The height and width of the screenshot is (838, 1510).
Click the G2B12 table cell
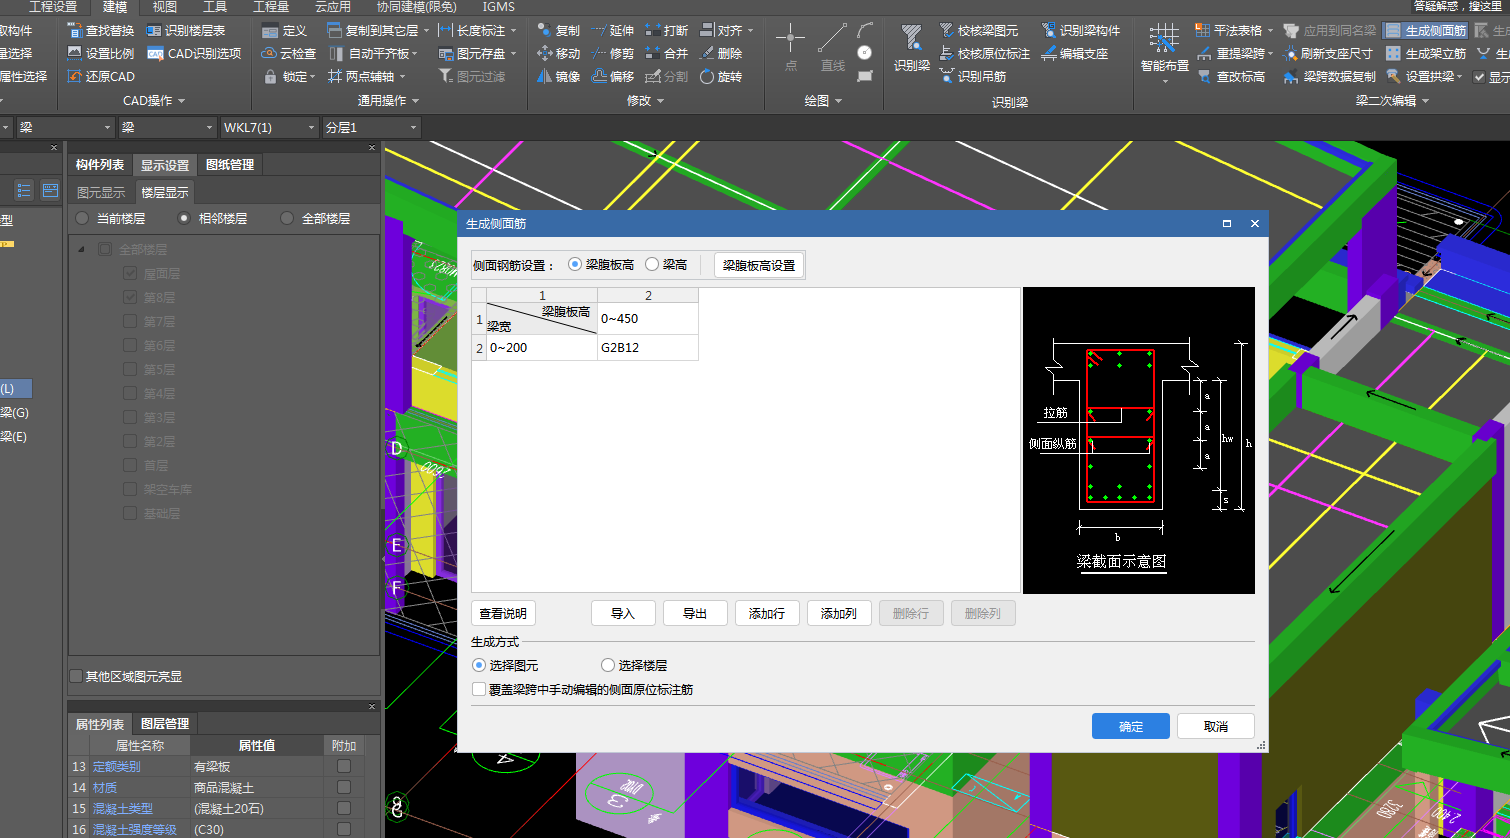coord(647,348)
